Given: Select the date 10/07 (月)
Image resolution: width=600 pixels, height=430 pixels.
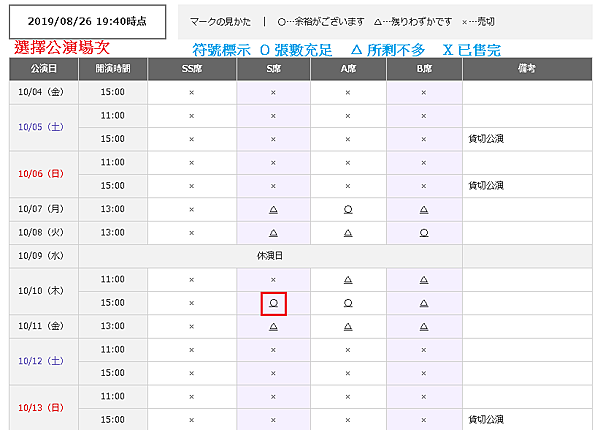Looking at the screenshot, I should (x=41, y=209).
